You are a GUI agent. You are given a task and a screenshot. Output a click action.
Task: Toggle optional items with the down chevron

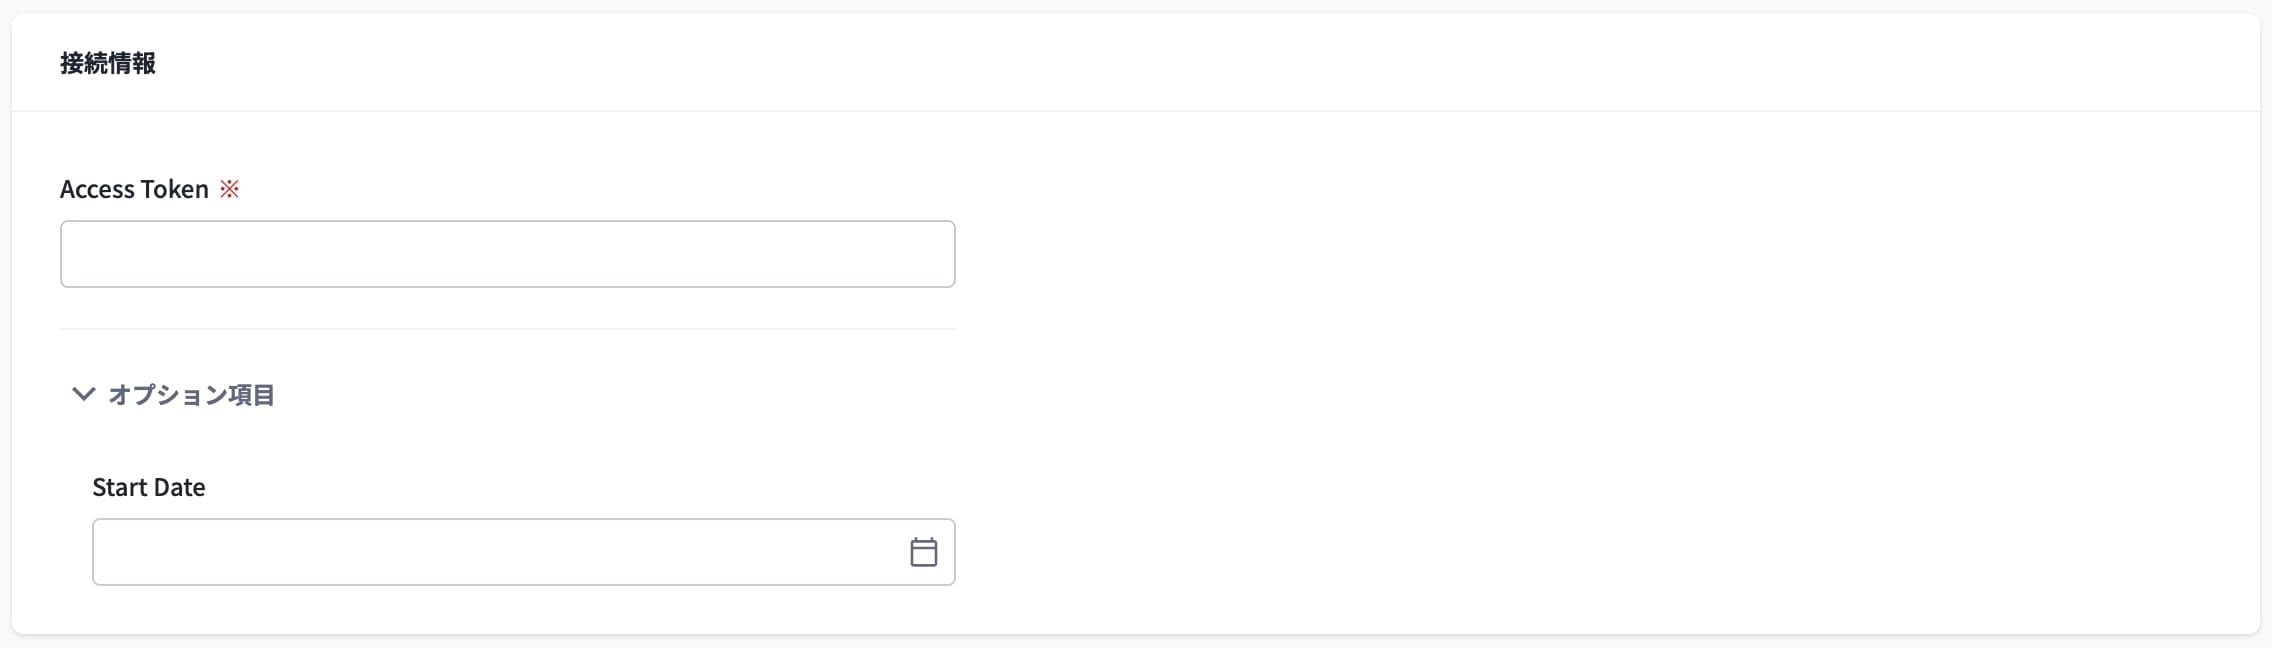click(84, 394)
